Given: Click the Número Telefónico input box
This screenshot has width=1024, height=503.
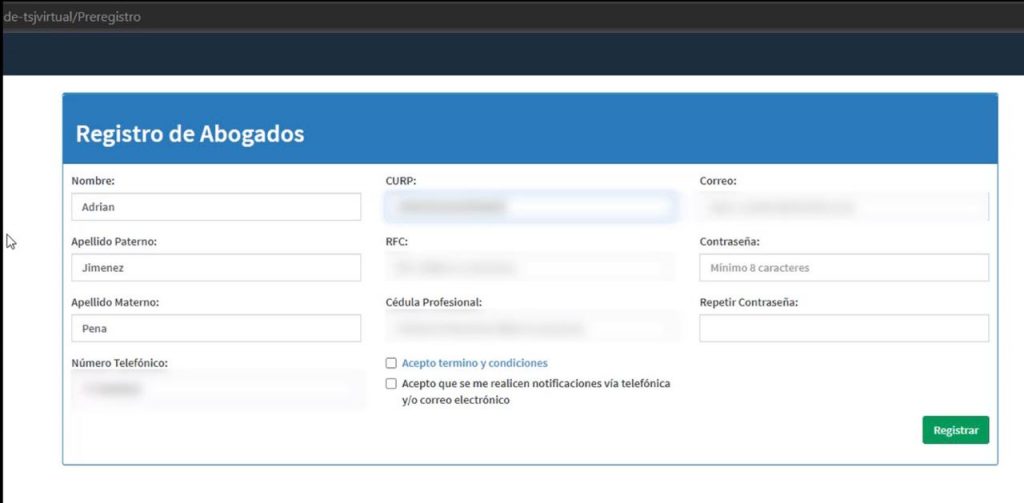Looking at the screenshot, I should (x=215, y=389).
